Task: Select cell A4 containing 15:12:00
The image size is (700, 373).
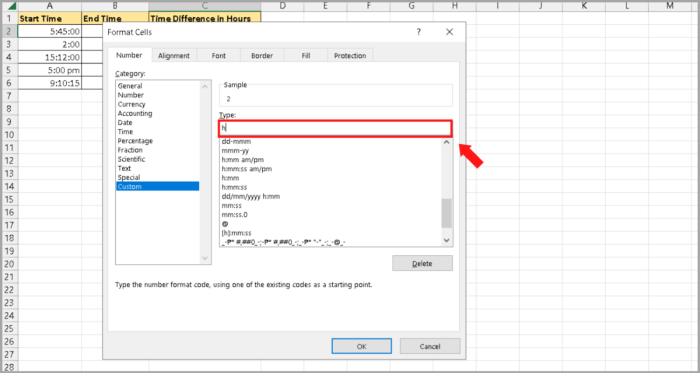Action: (49, 57)
